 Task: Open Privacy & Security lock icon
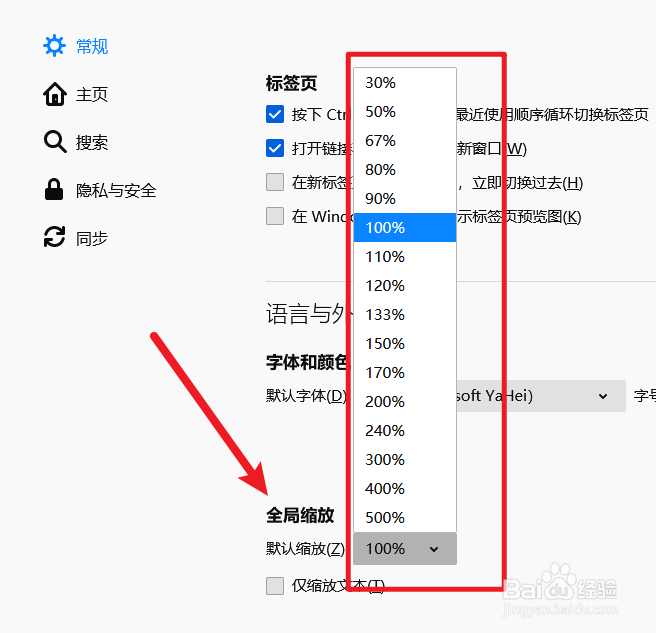[x=54, y=190]
